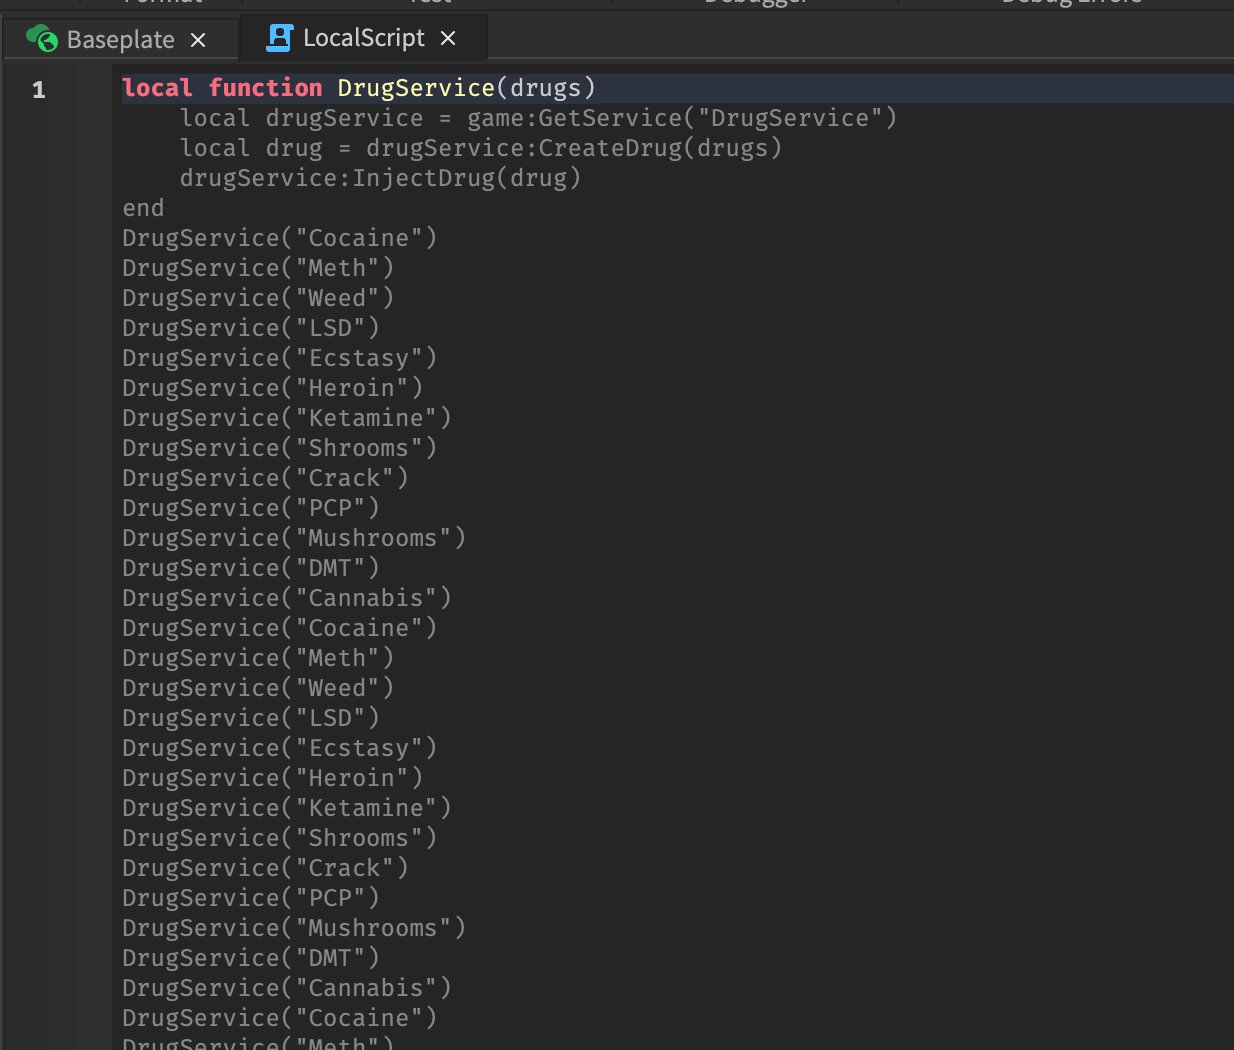Screen dimensions: 1234x1050
Task: Click the first DrugService("Heroin") line
Action: coord(272,388)
